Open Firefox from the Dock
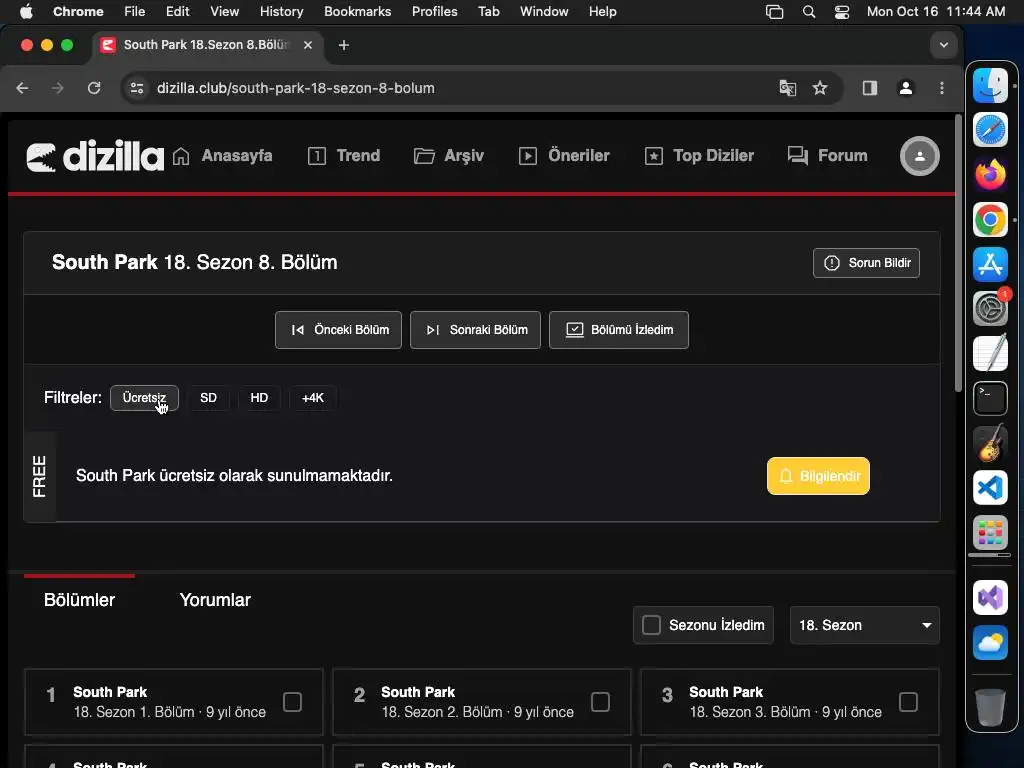 tap(990, 174)
